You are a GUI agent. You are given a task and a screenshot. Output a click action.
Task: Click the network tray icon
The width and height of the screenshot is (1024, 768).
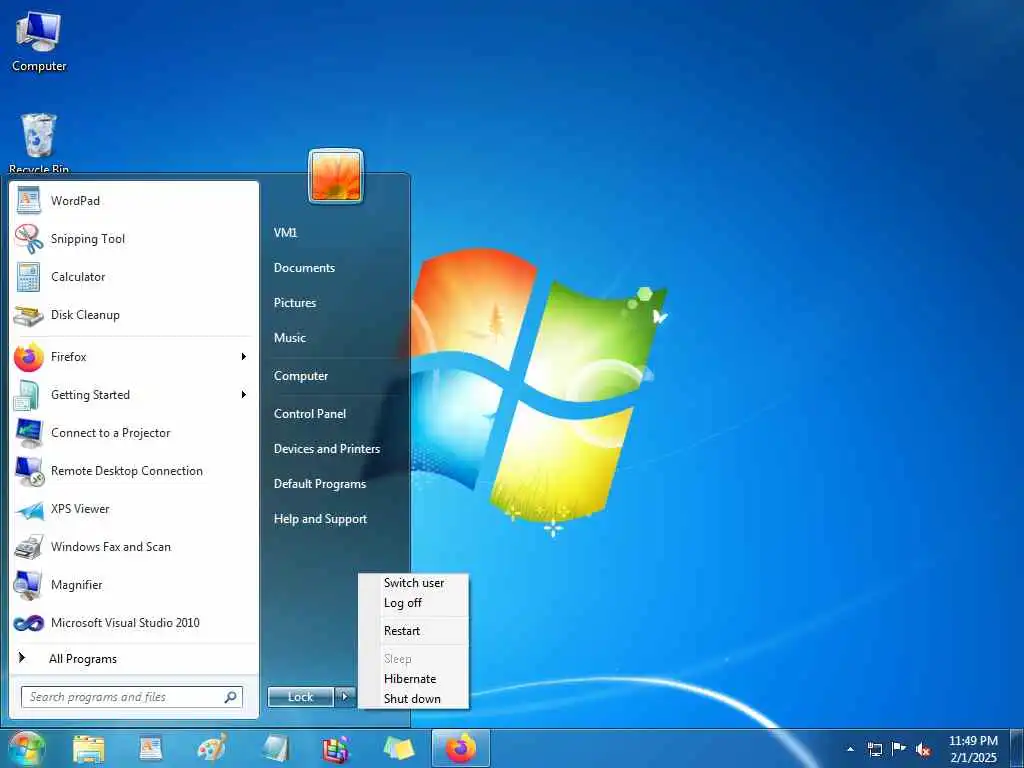(x=874, y=749)
